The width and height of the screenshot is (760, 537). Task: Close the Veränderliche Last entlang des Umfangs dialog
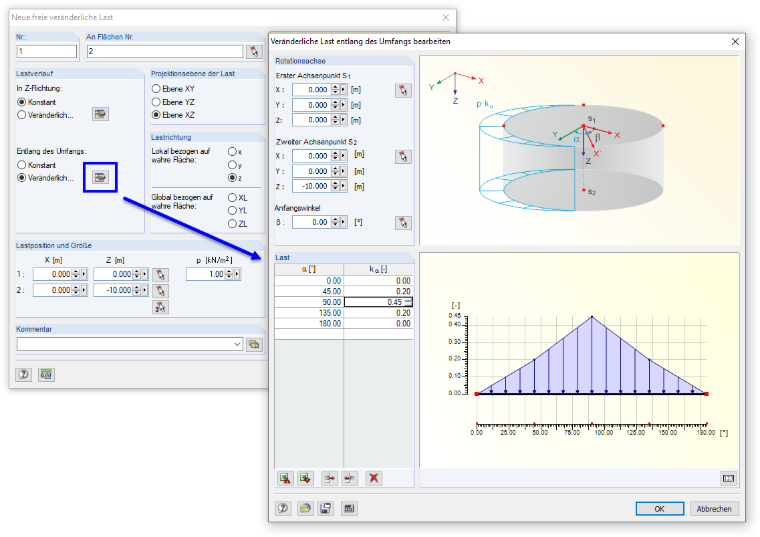(735, 42)
